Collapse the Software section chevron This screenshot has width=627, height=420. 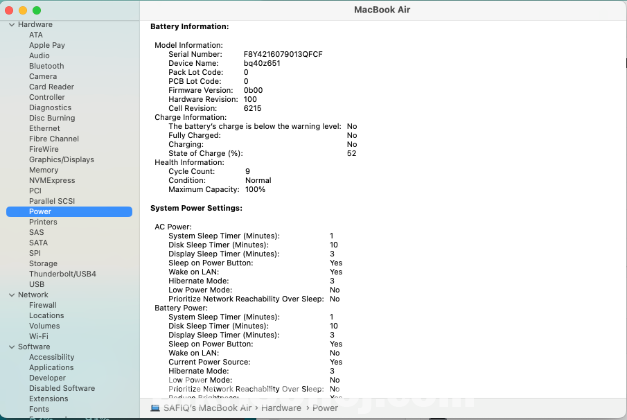12,347
